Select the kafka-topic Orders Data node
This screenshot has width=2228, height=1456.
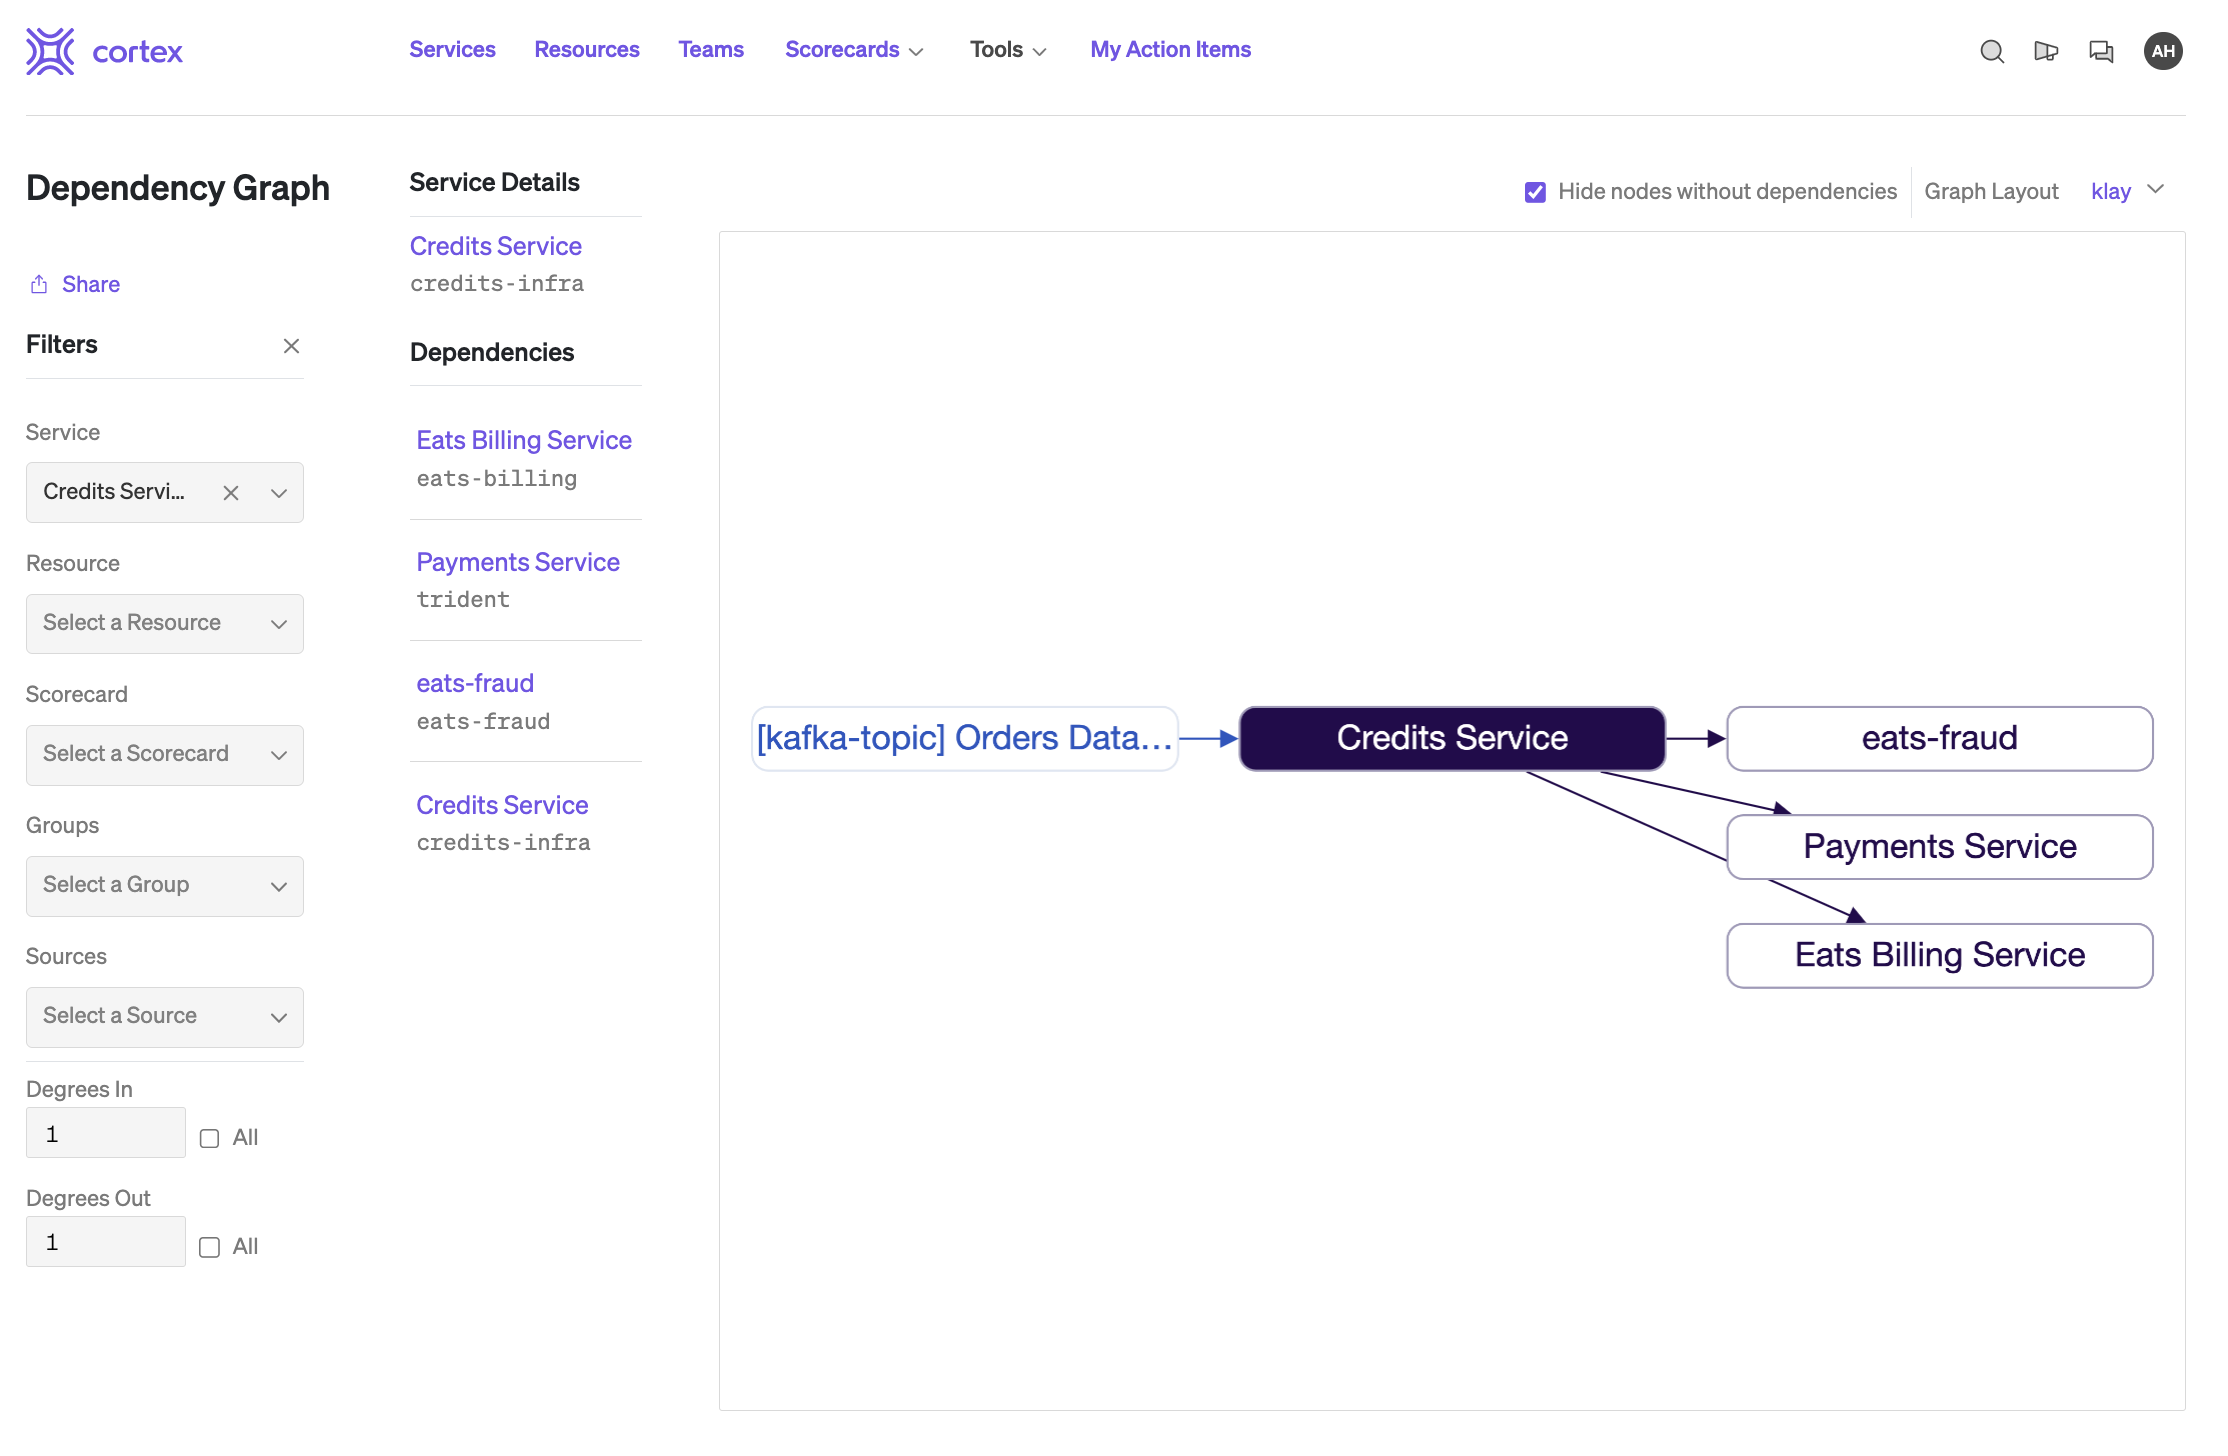964,738
